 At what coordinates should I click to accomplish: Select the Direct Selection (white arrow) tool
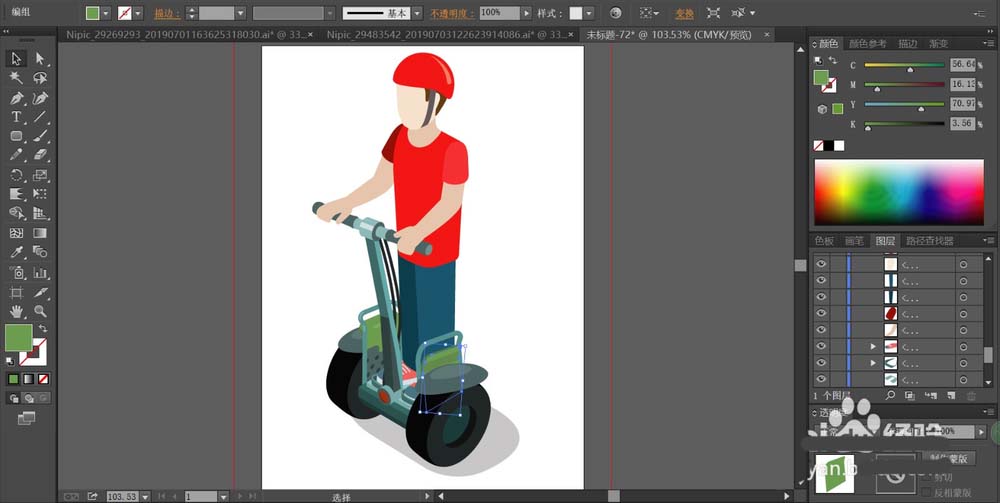40,59
